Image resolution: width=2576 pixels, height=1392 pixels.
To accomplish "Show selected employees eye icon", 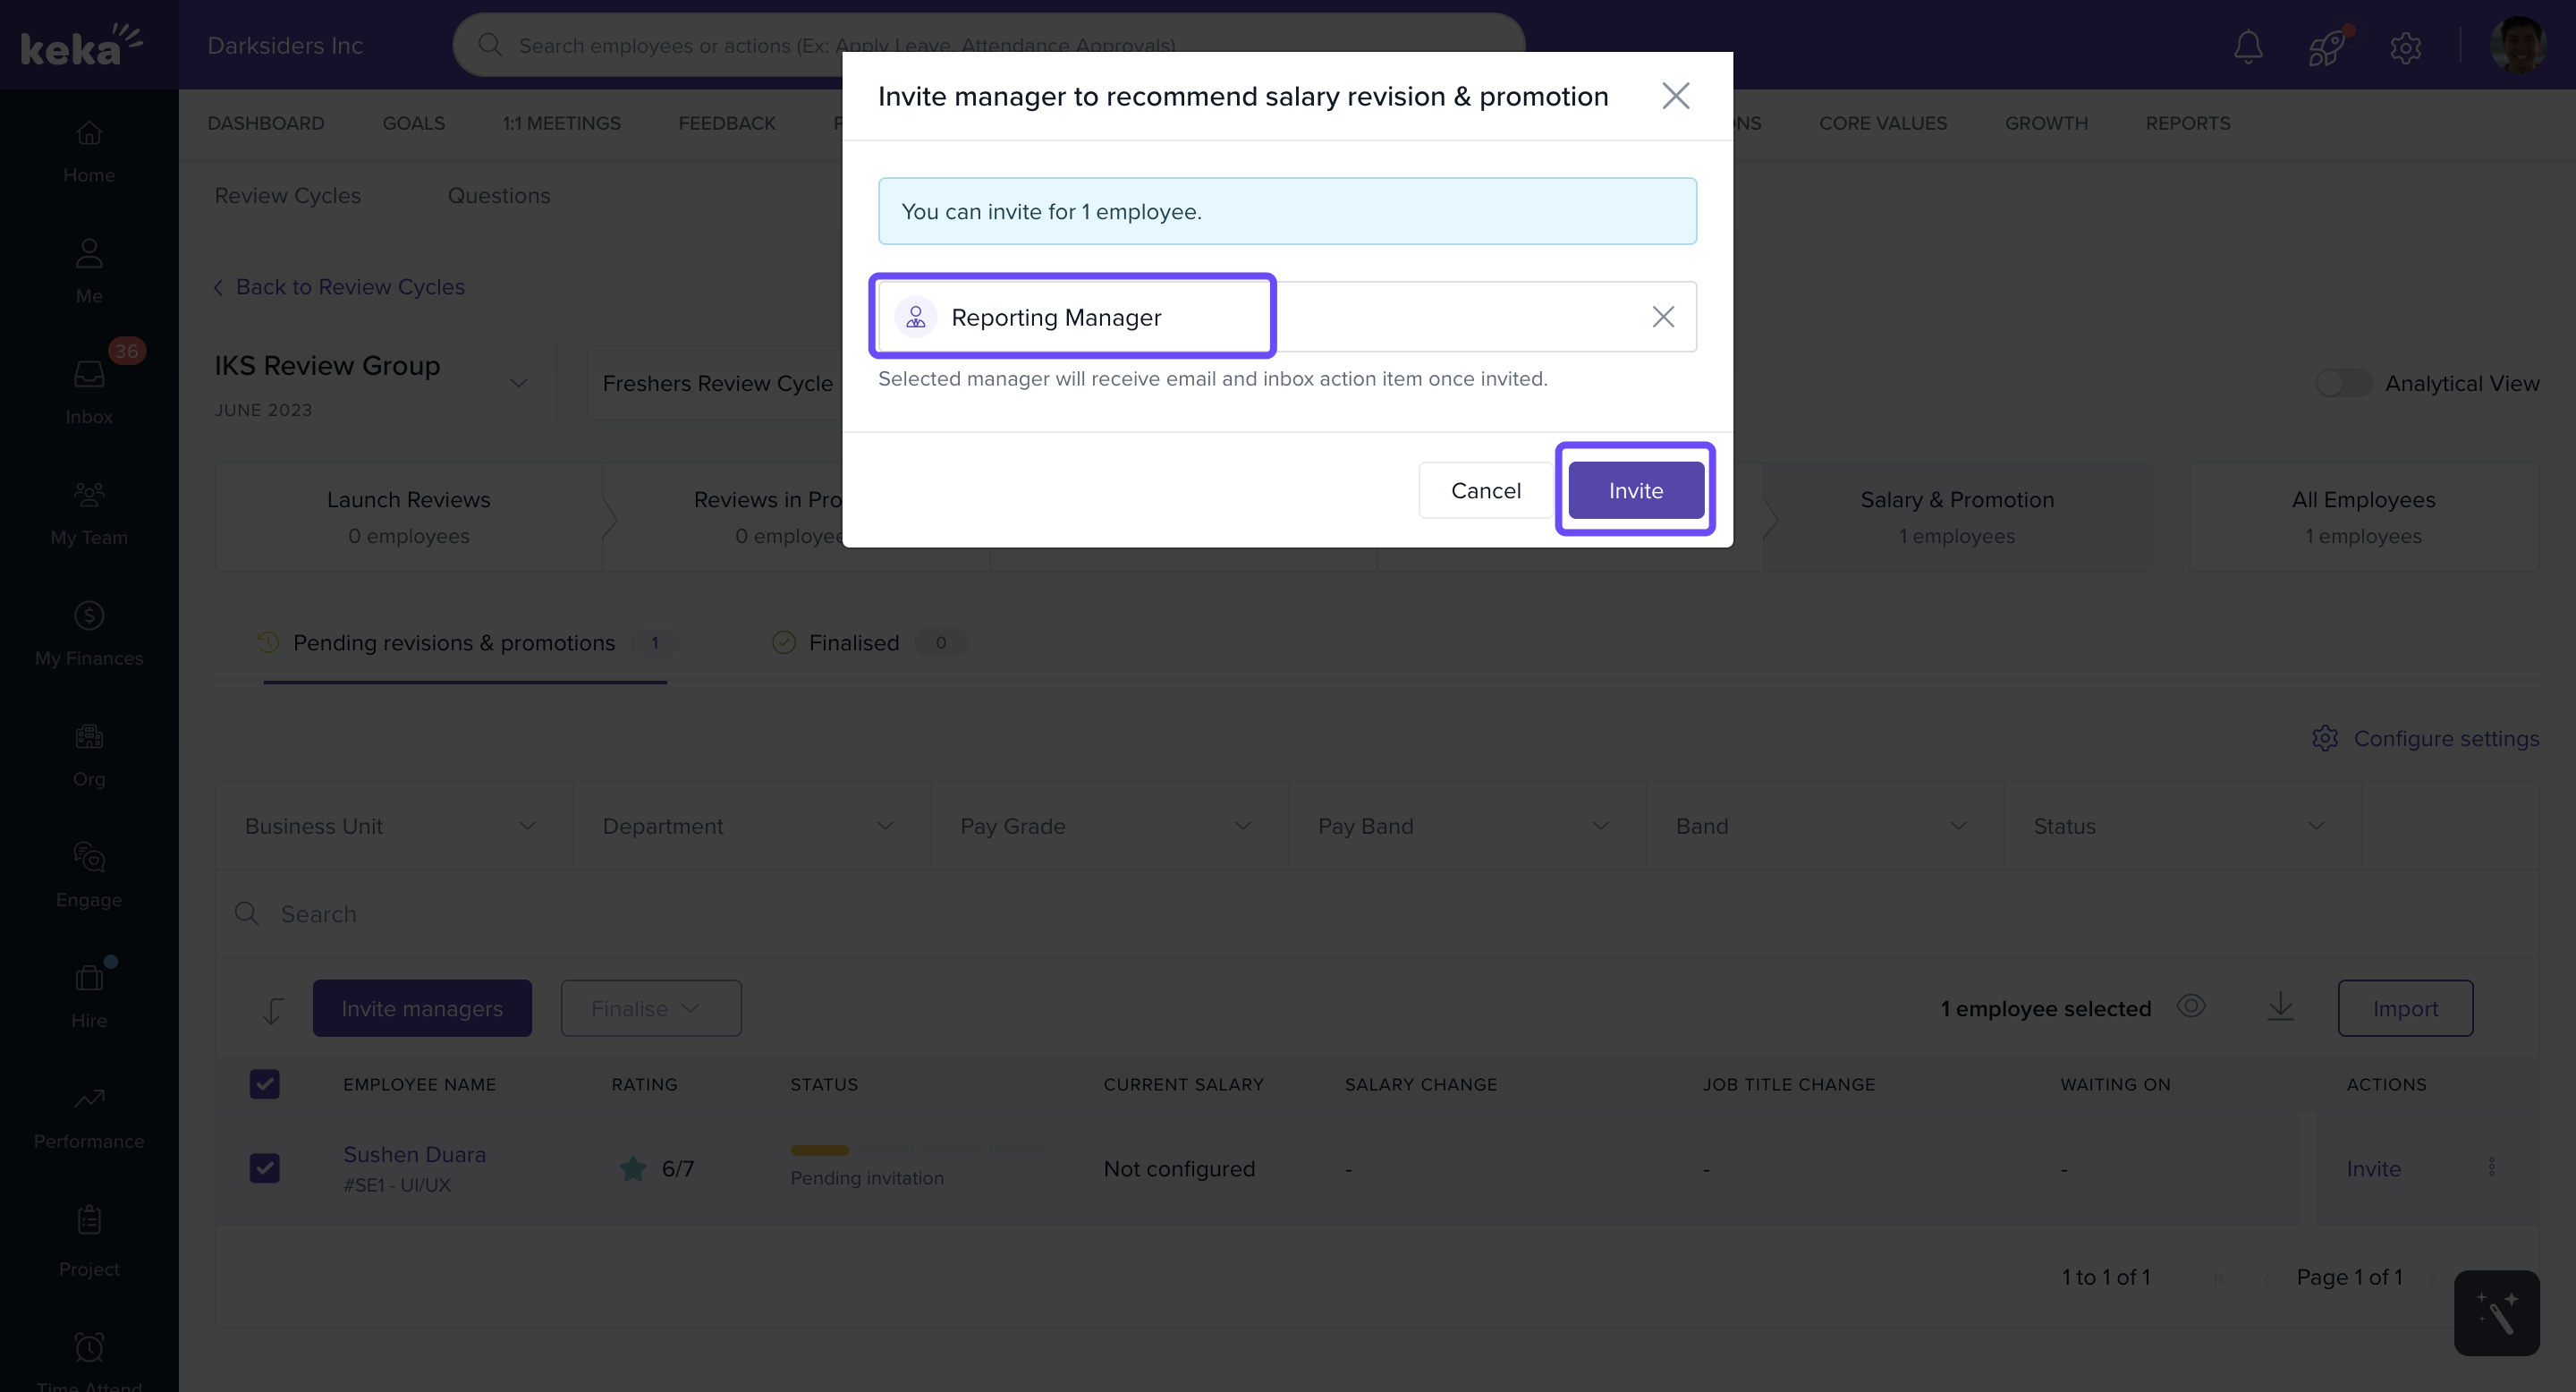I will [2191, 1006].
